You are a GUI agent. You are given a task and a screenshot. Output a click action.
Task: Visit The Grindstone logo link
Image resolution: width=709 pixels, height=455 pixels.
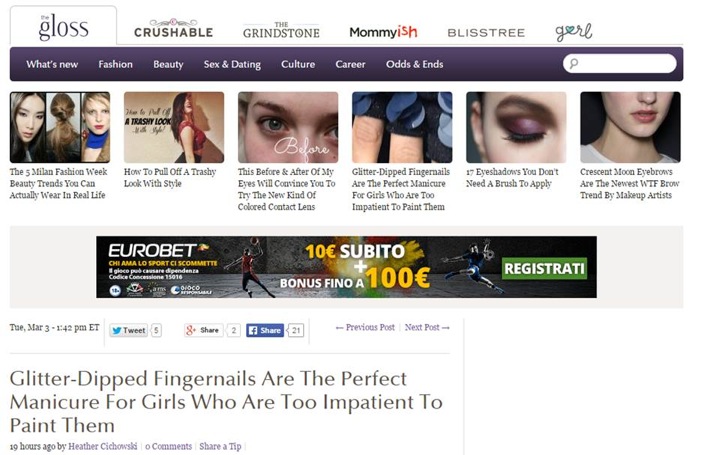click(281, 30)
